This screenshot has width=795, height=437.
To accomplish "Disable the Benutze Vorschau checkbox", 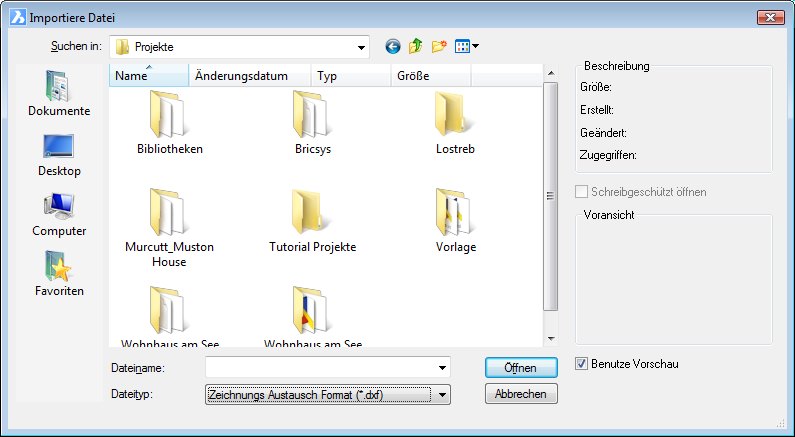I will tap(583, 364).
